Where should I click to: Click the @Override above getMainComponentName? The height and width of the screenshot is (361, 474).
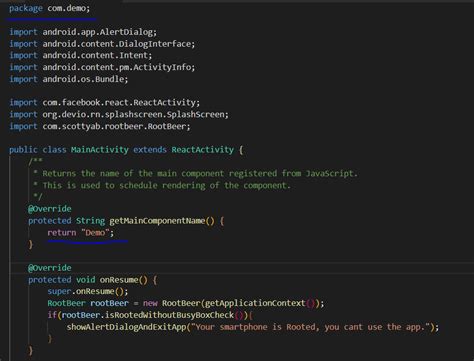click(50, 209)
